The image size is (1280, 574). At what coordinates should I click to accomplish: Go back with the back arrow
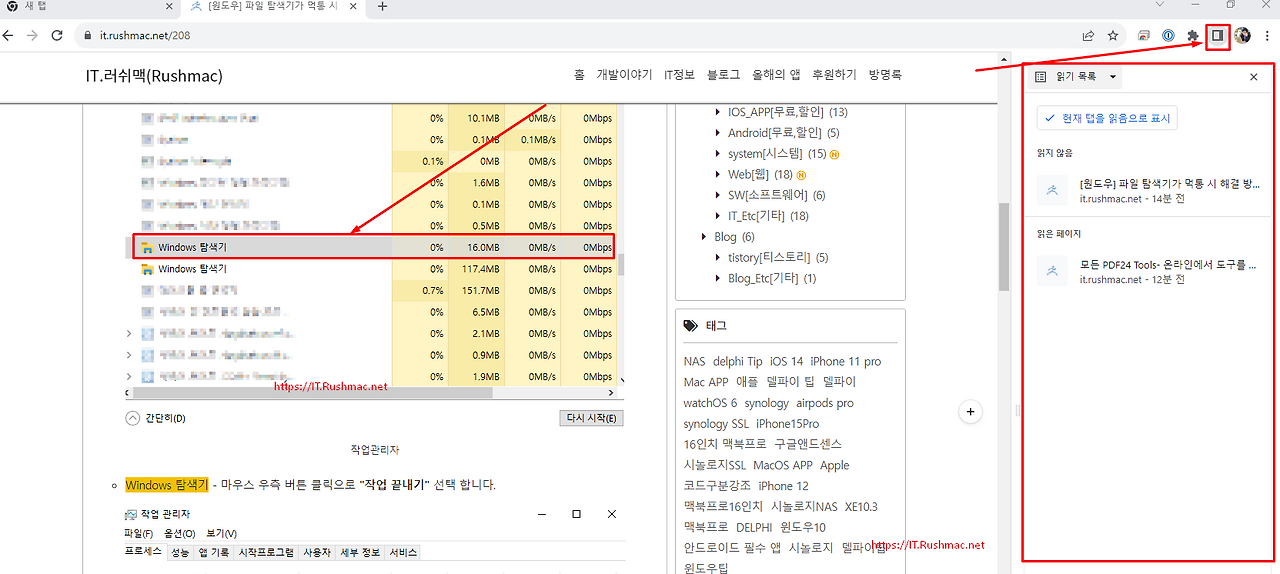coord(9,35)
